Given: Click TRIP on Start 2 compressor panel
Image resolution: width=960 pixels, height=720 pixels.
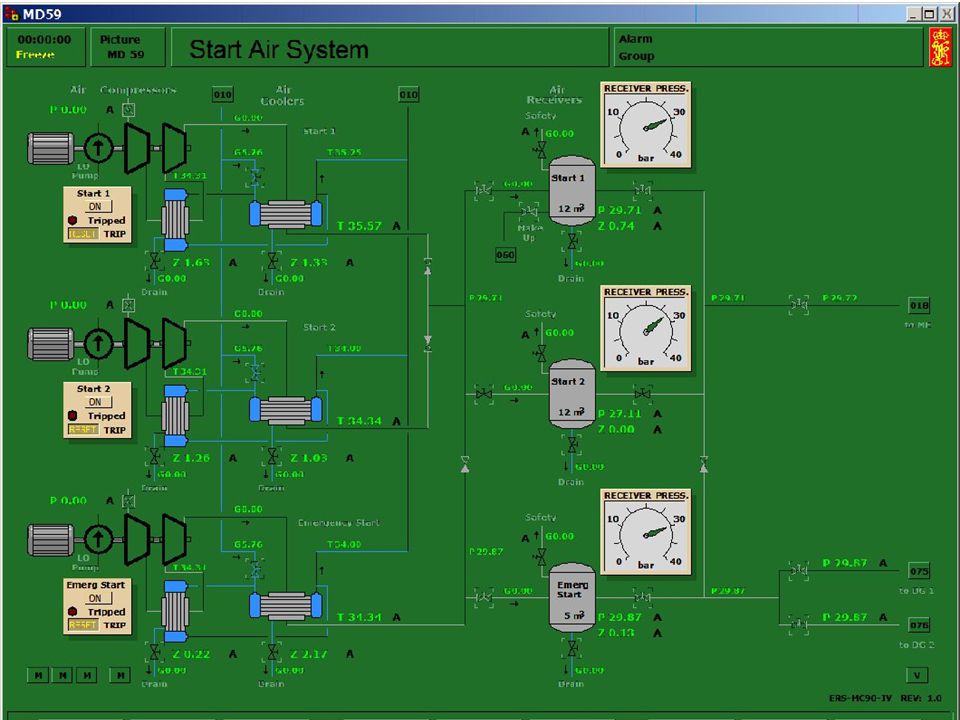Looking at the screenshot, I should [114, 430].
